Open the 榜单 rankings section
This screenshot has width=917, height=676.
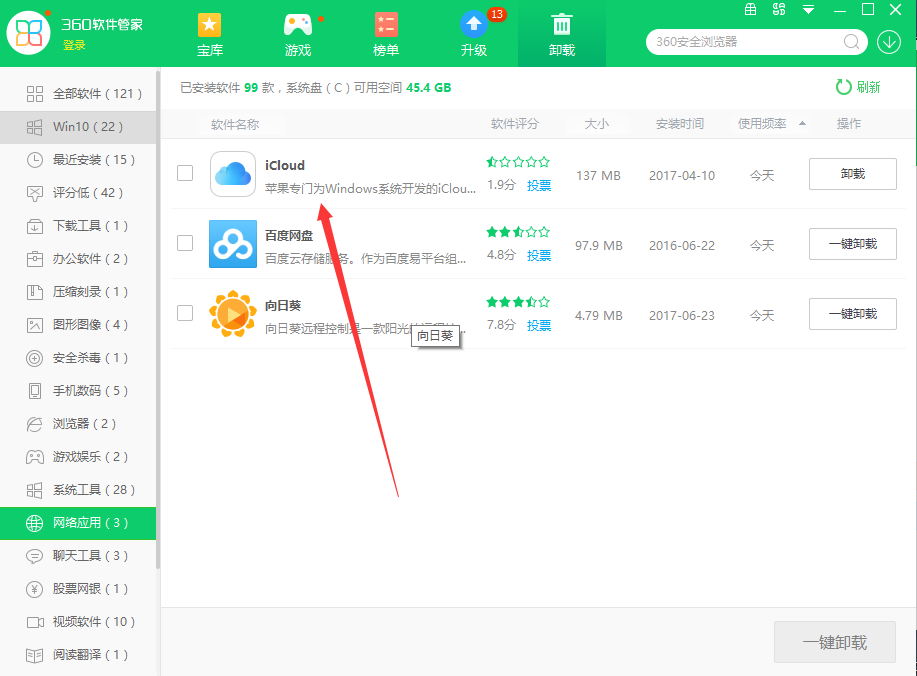(x=385, y=33)
